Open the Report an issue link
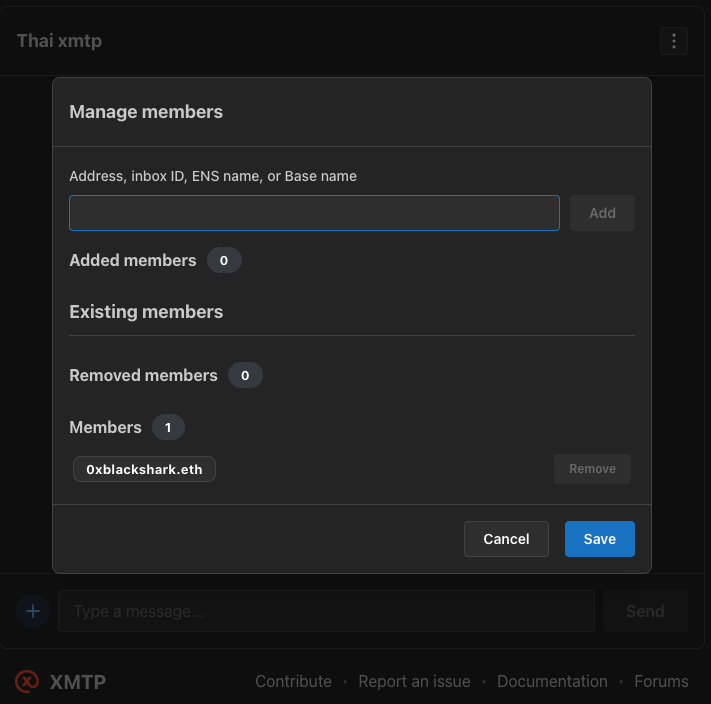Viewport: 711px width, 704px height. pos(414,681)
